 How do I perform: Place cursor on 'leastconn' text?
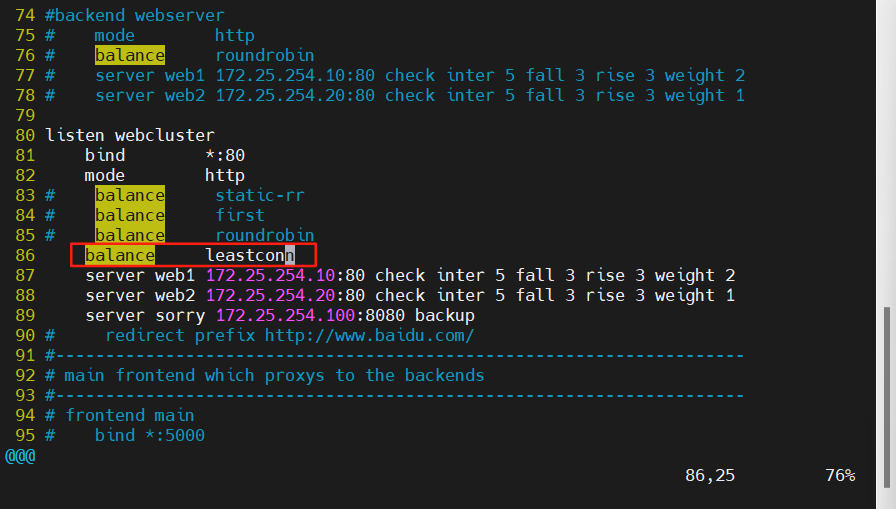[x=250, y=255]
